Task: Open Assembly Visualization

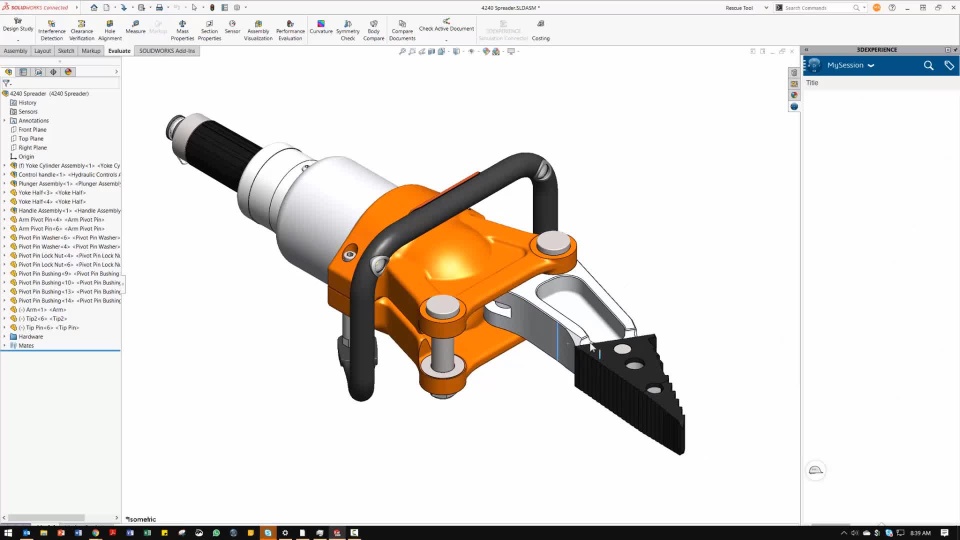Action: (258, 31)
